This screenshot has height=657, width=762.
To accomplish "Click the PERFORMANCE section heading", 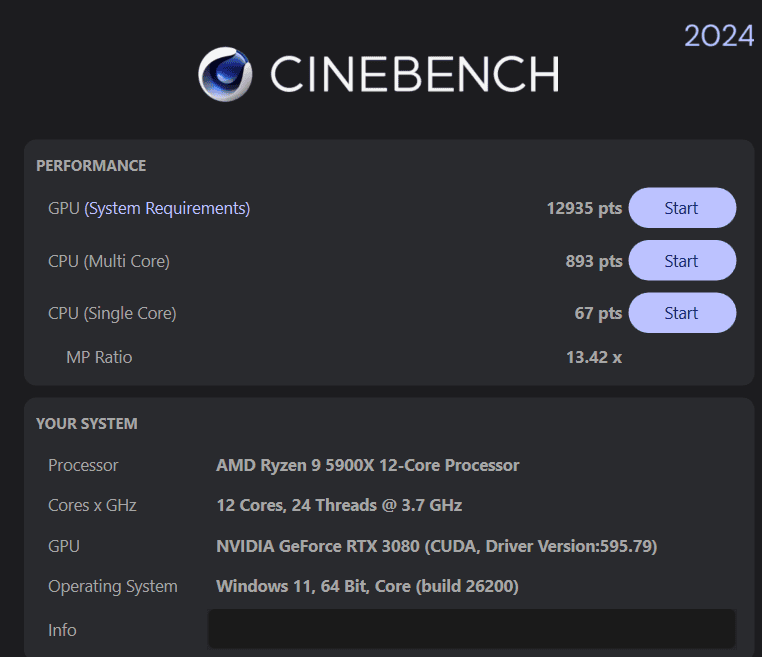I will point(91,166).
